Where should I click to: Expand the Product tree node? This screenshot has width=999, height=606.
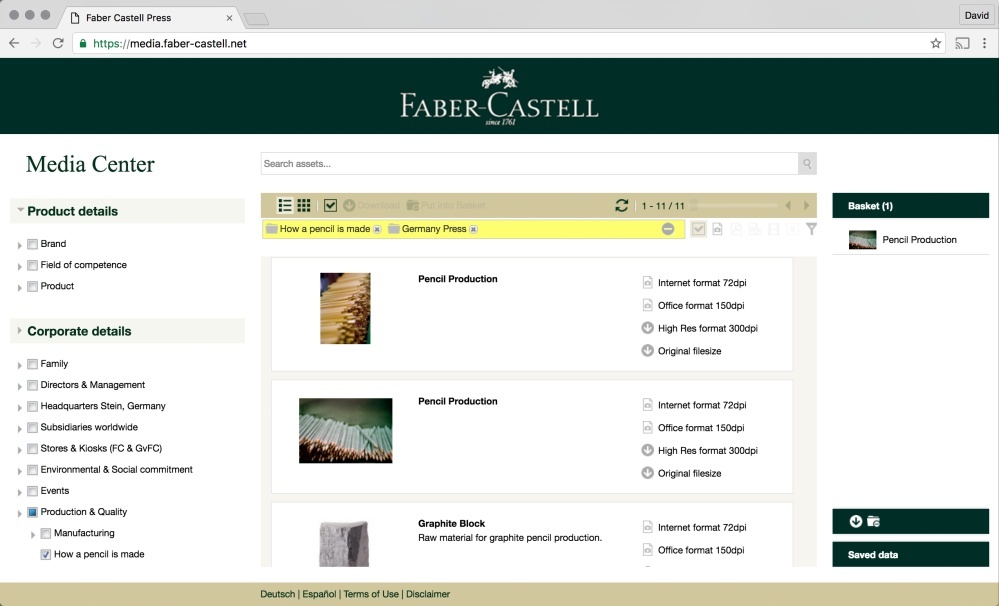point(20,287)
